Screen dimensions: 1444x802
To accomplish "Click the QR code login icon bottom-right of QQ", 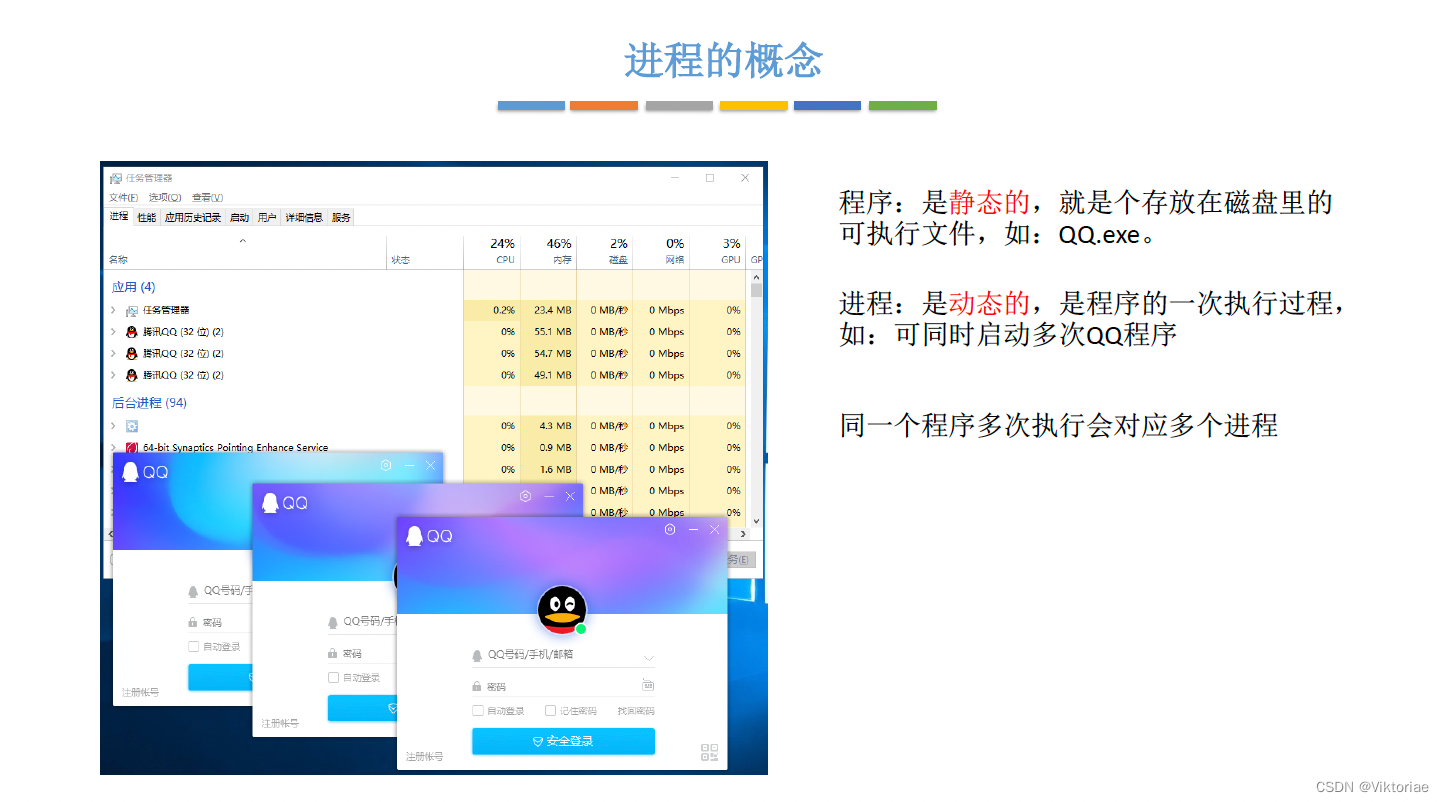I will coord(708,753).
